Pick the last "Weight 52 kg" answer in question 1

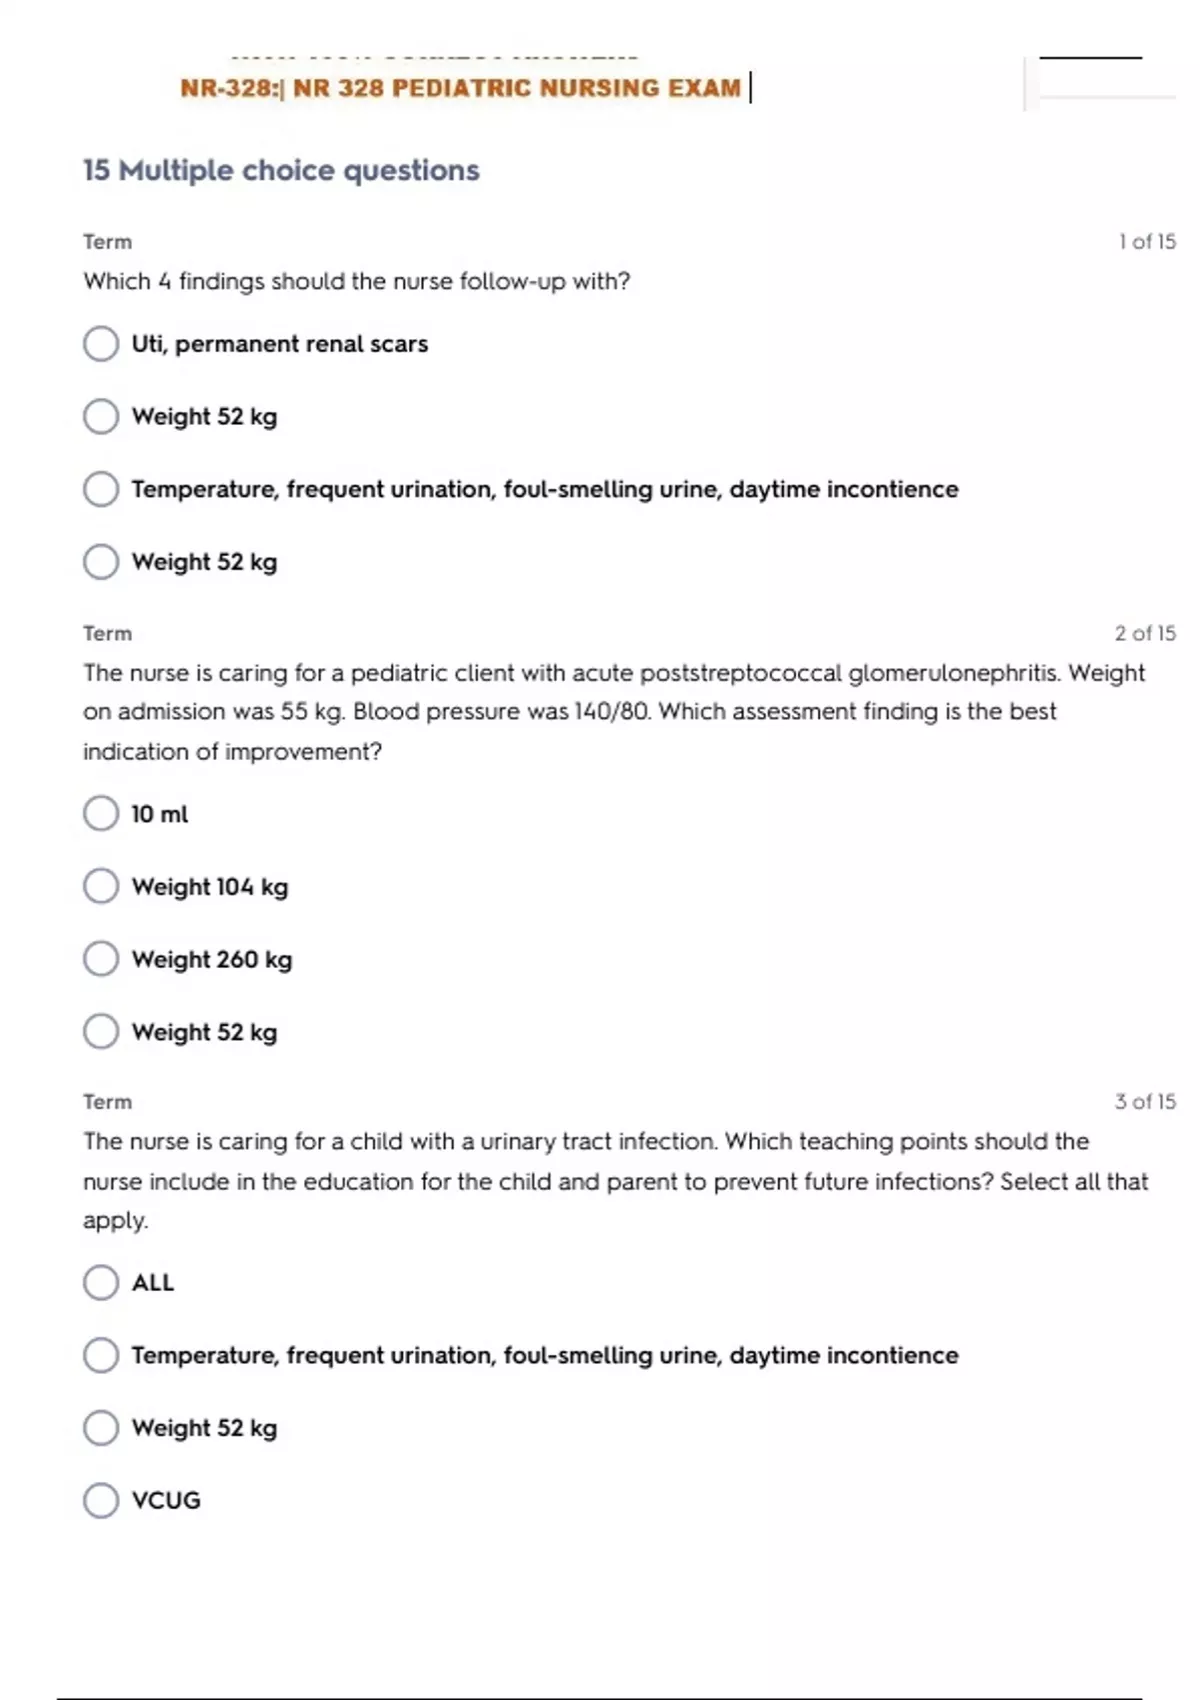point(101,562)
